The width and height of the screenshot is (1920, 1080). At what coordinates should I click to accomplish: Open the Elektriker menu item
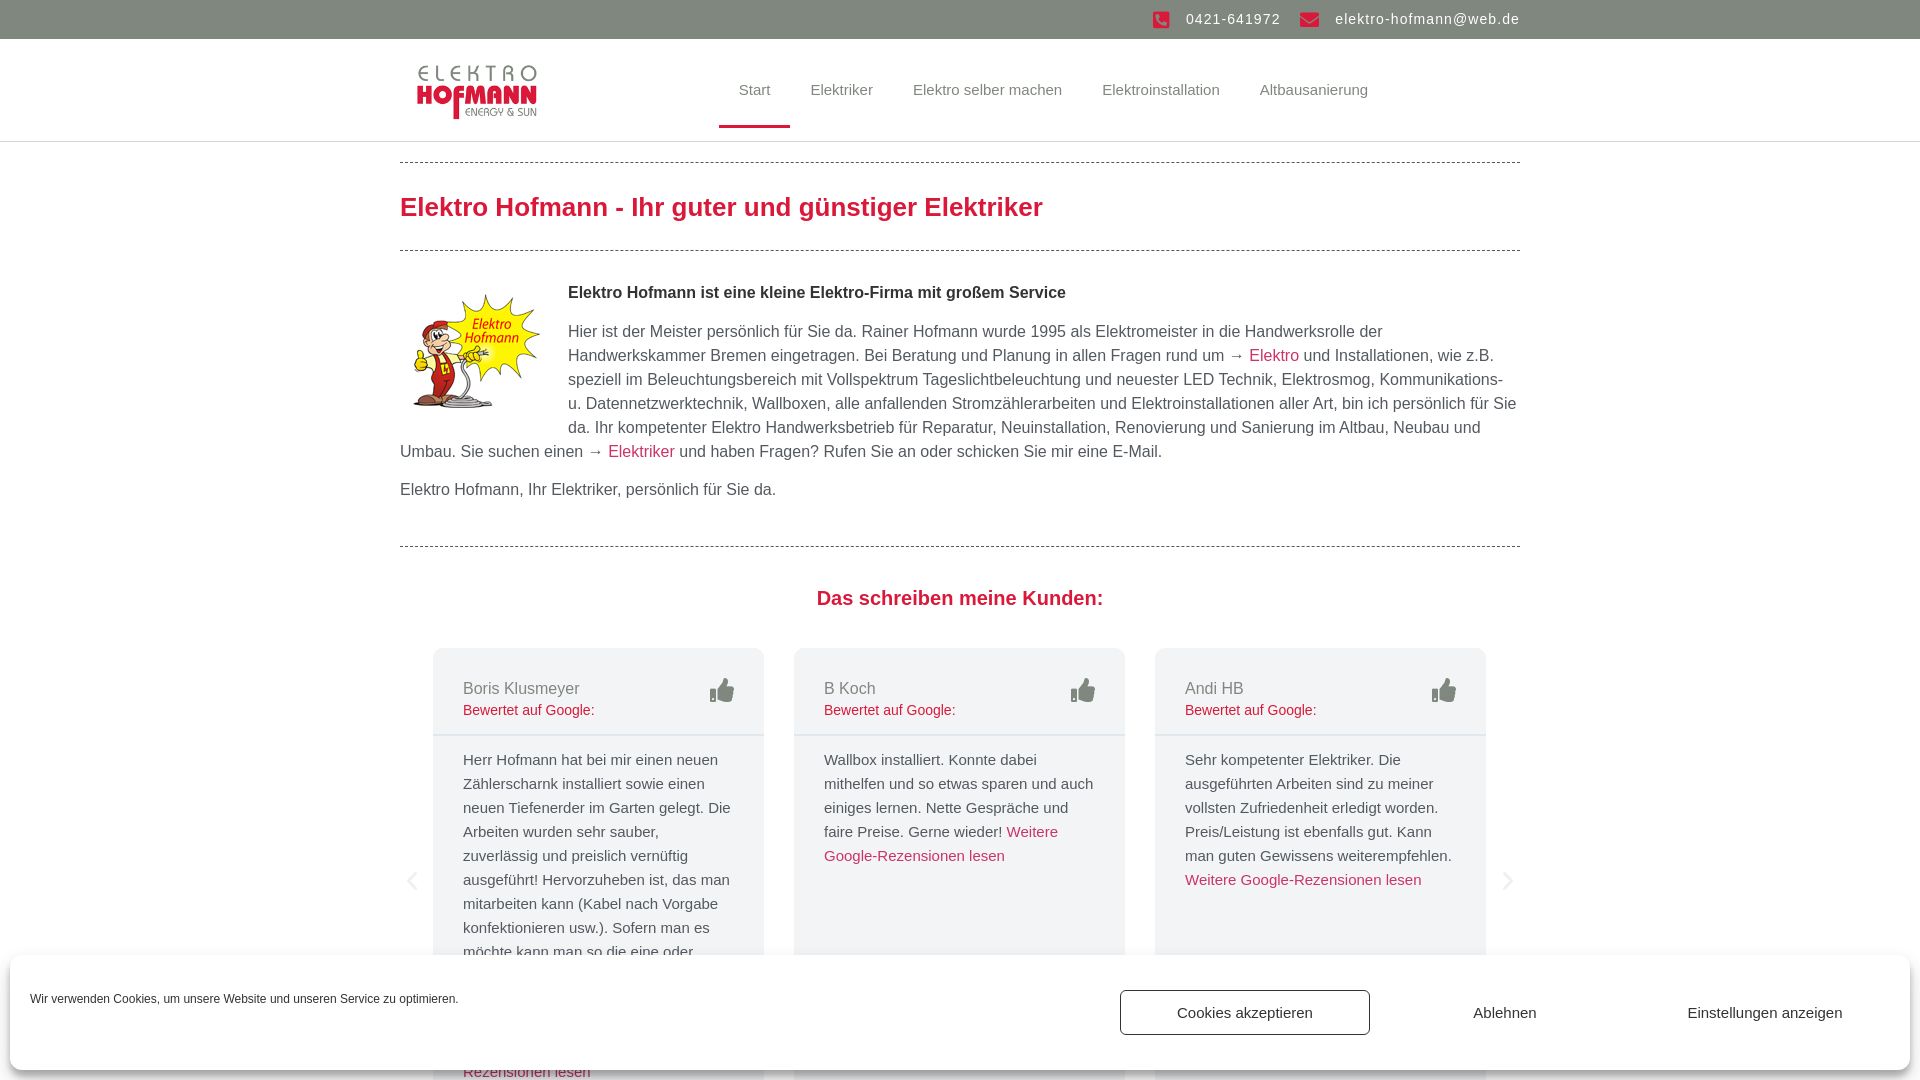(841, 90)
